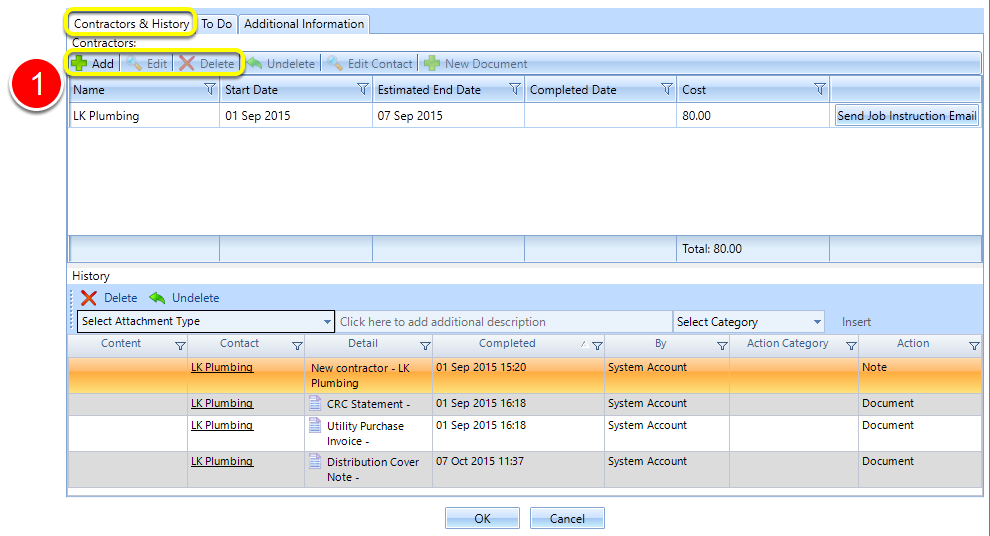Screen dimensions: 990x536
Task: Open the history Completed column filter
Action: [597, 345]
